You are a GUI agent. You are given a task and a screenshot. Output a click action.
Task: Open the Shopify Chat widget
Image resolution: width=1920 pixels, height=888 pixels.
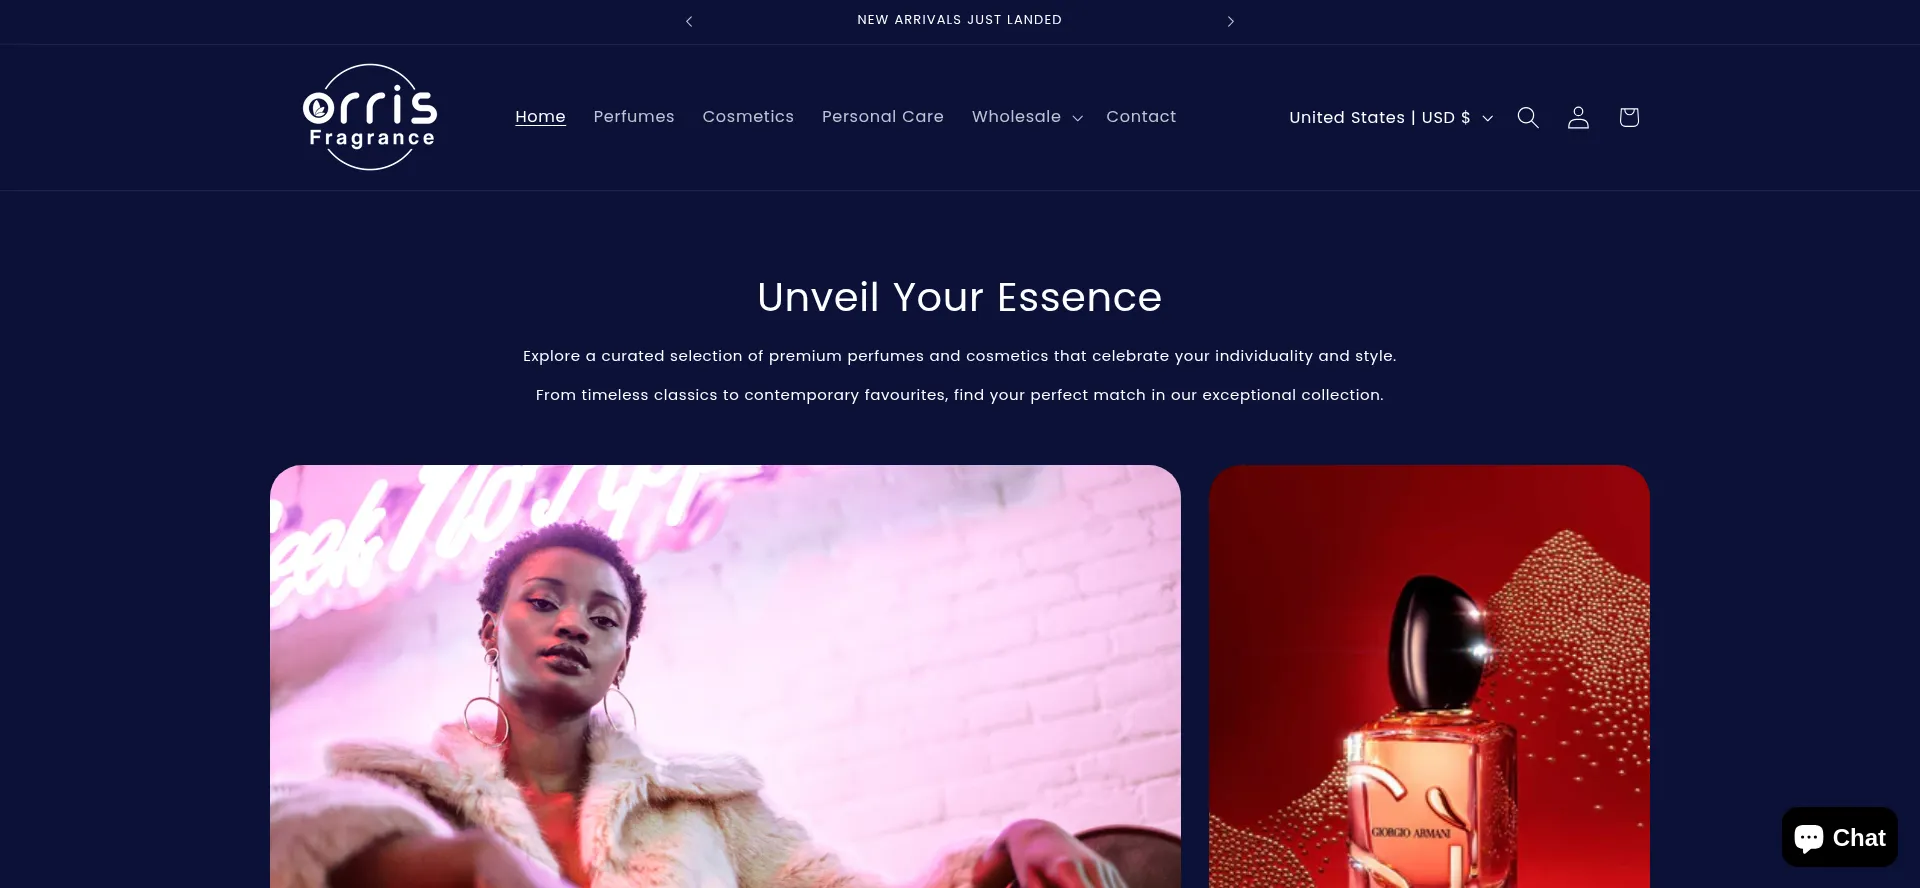tap(1839, 837)
